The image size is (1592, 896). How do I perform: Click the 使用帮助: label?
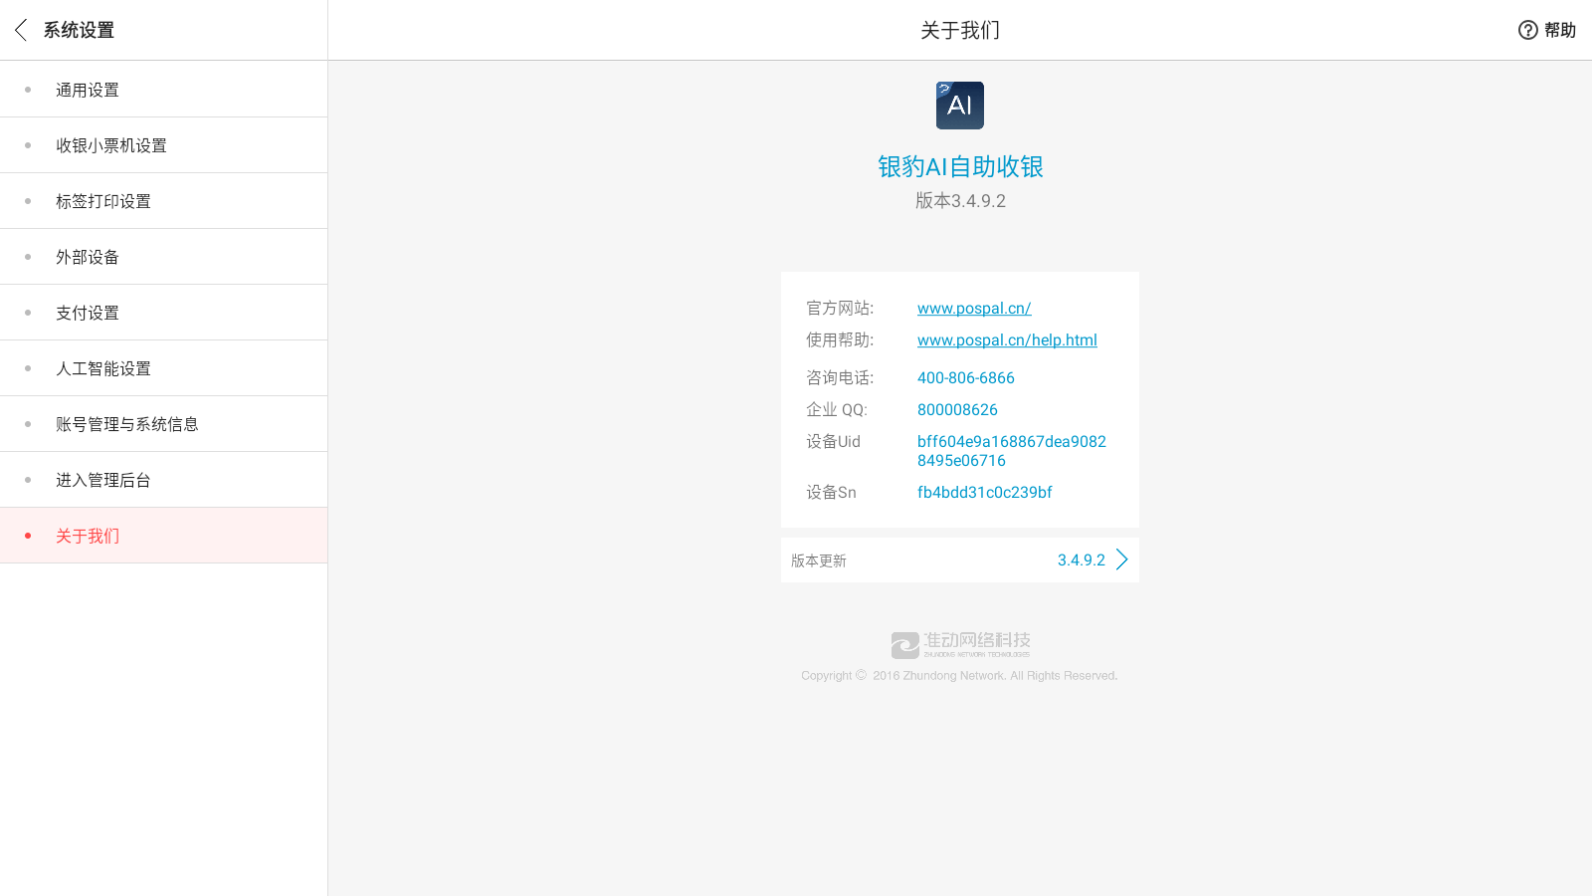[x=840, y=340]
